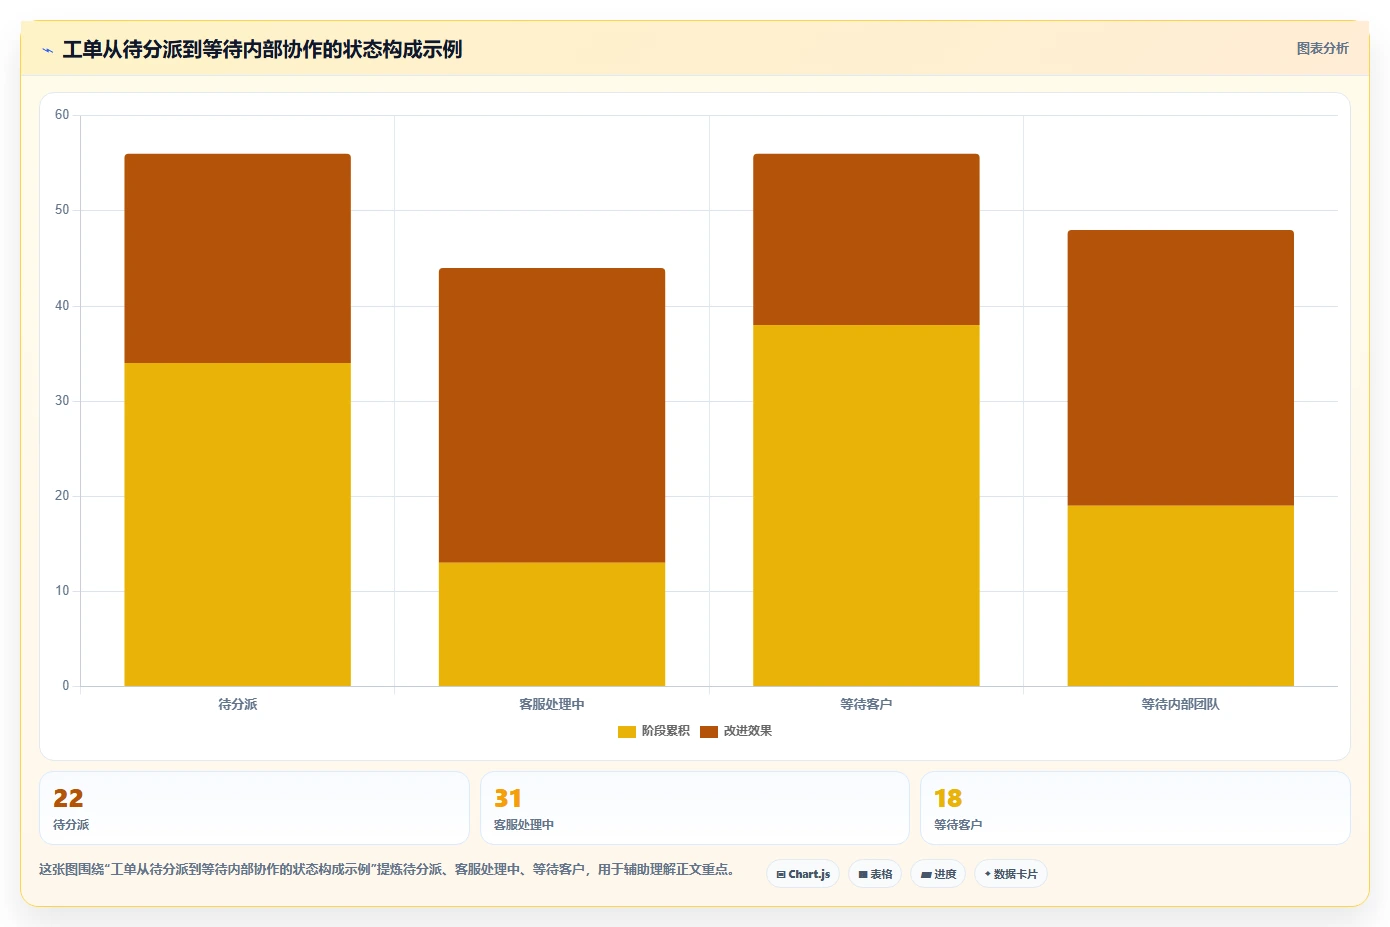Open the 22 待分派 stat card
Screen dimensions: 1390x927
pyautogui.click(x=254, y=808)
